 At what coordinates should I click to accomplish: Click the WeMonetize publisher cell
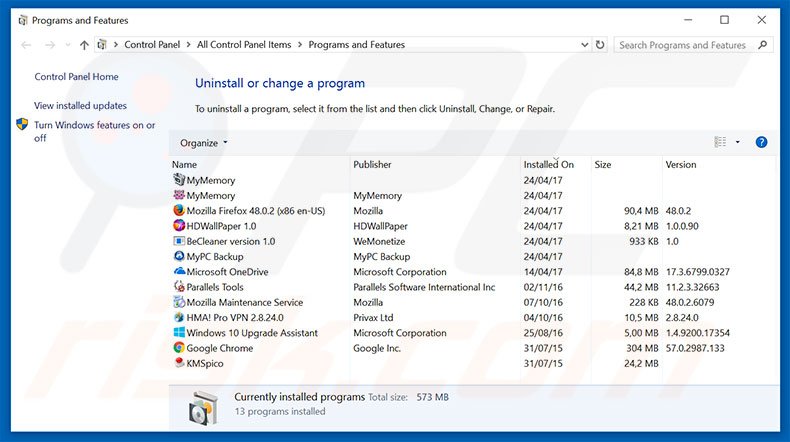(x=379, y=241)
